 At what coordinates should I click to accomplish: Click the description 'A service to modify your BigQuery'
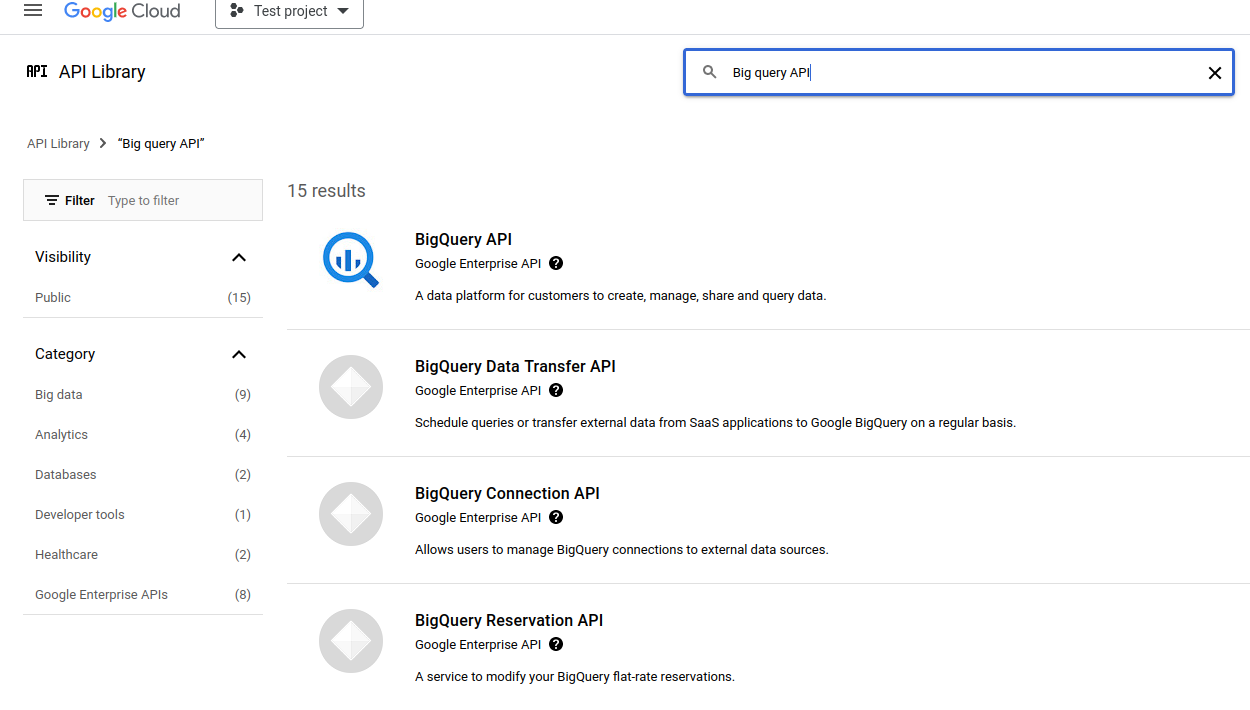[x=575, y=677]
